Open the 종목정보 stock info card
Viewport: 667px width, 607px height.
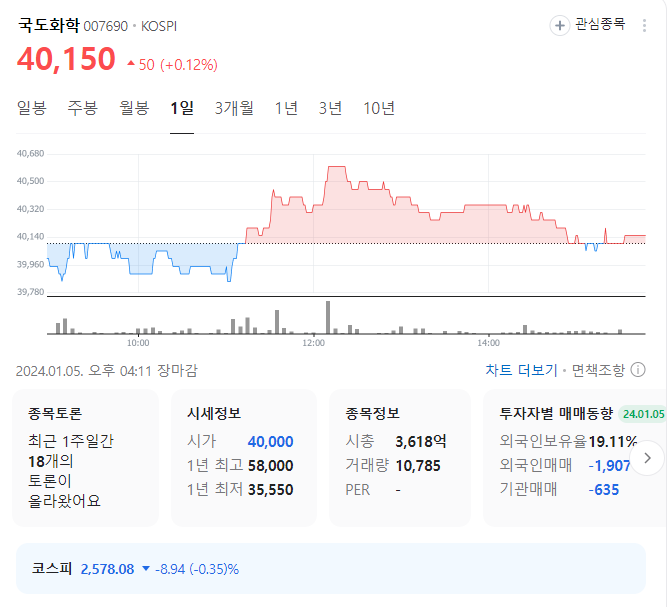click(400, 458)
